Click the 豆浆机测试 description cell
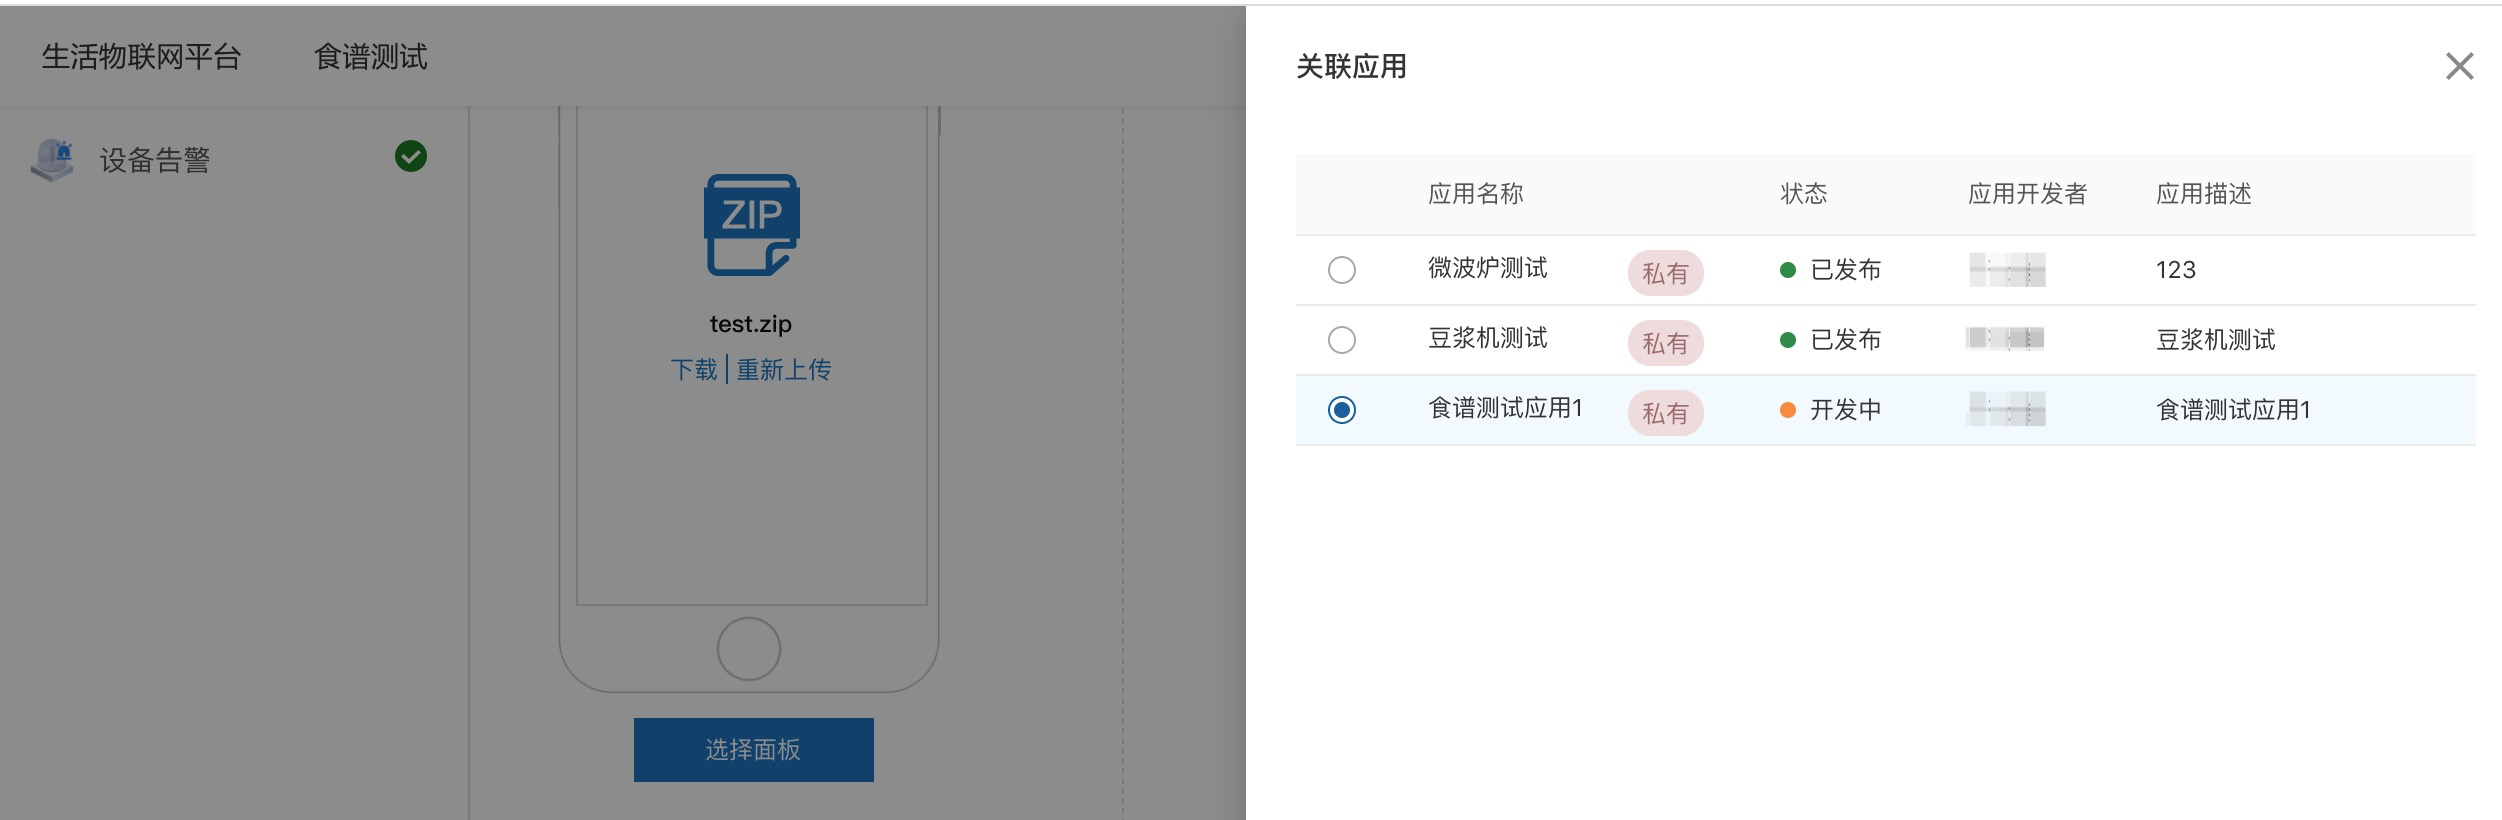2502x820 pixels. click(2216, 340)
